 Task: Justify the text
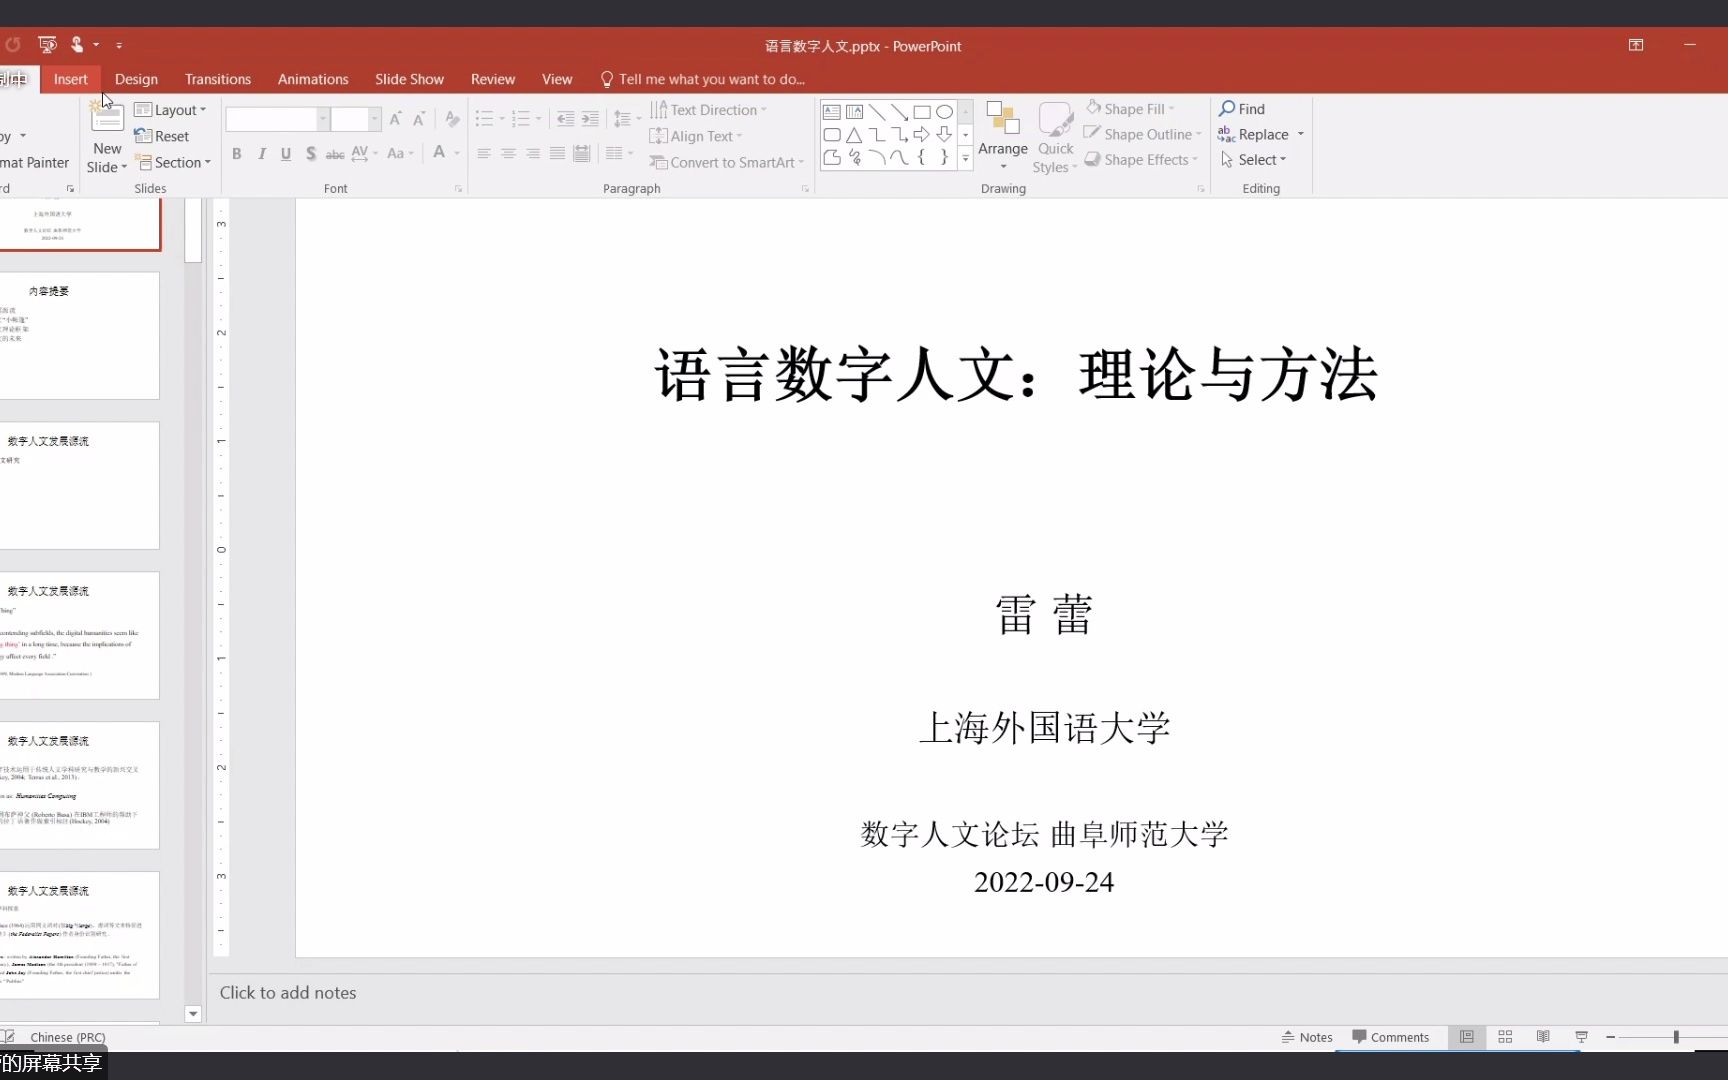click(557, 154)
